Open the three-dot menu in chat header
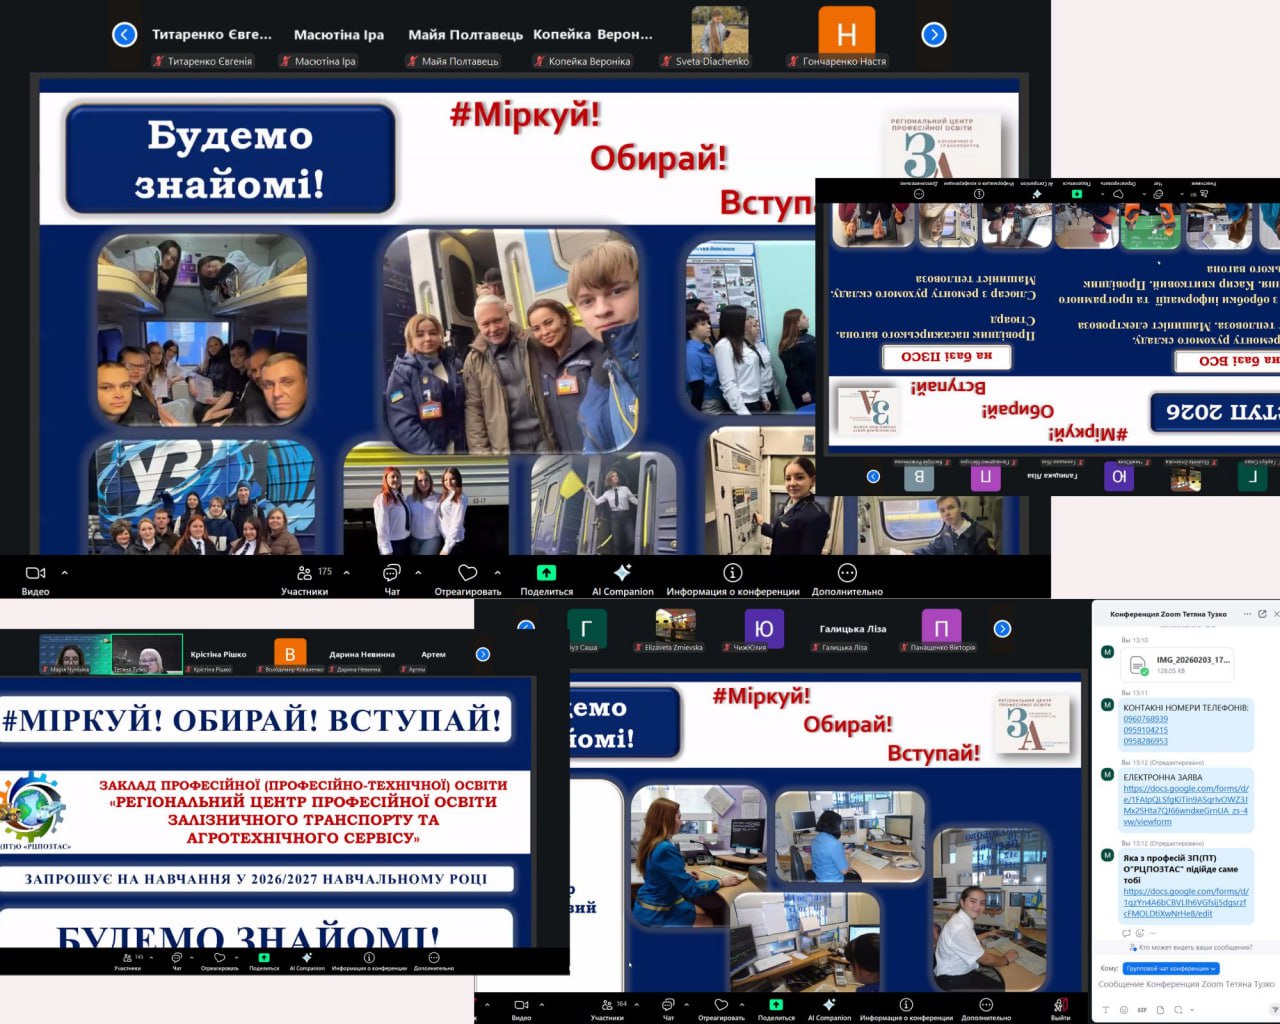This screenshot has width=1280, height=1024. [1247, 614]
